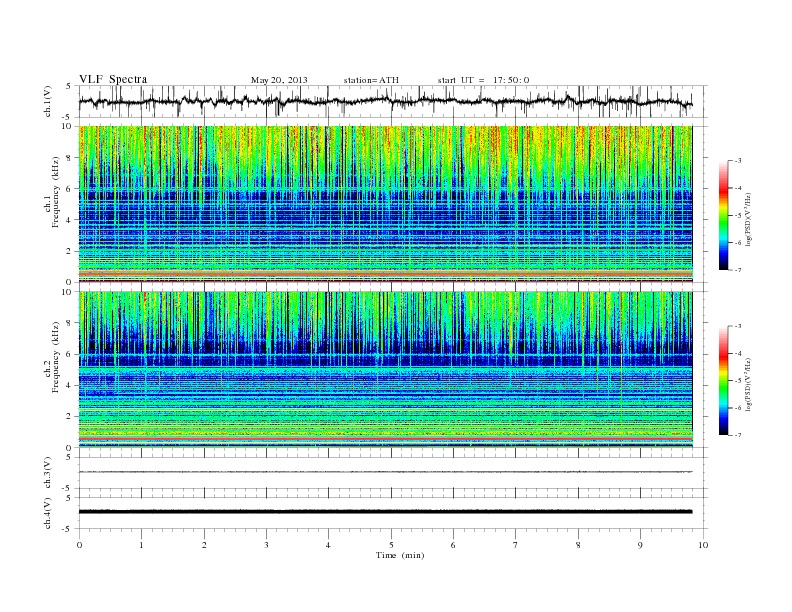Click time axis tick label "3"

coord(266,545)
